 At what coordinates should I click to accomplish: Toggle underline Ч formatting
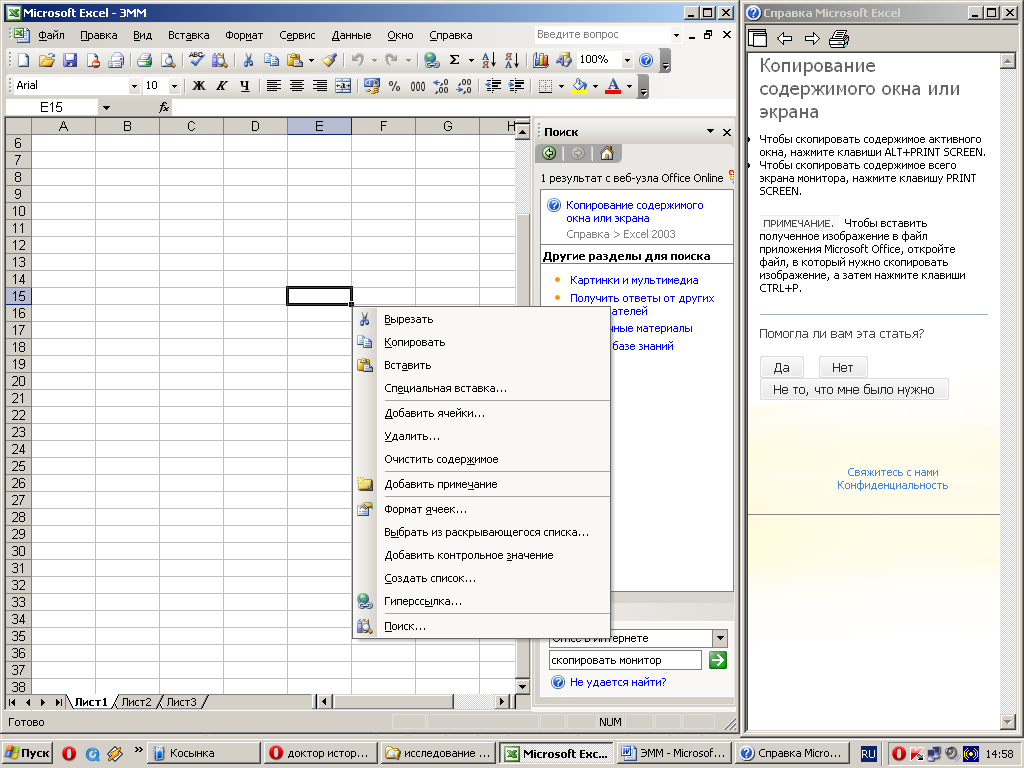(244, 86)
